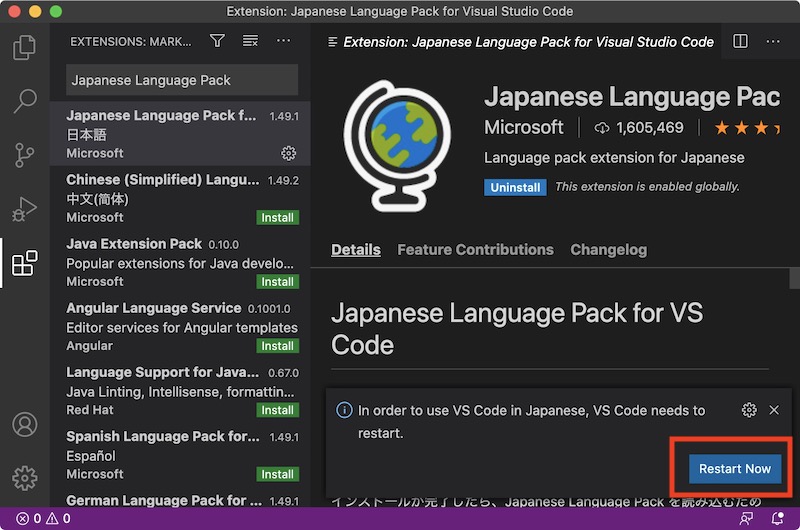800x530 pixels.
Task: Select the Japanese Language Pack list item
Action: coord(180,134)
